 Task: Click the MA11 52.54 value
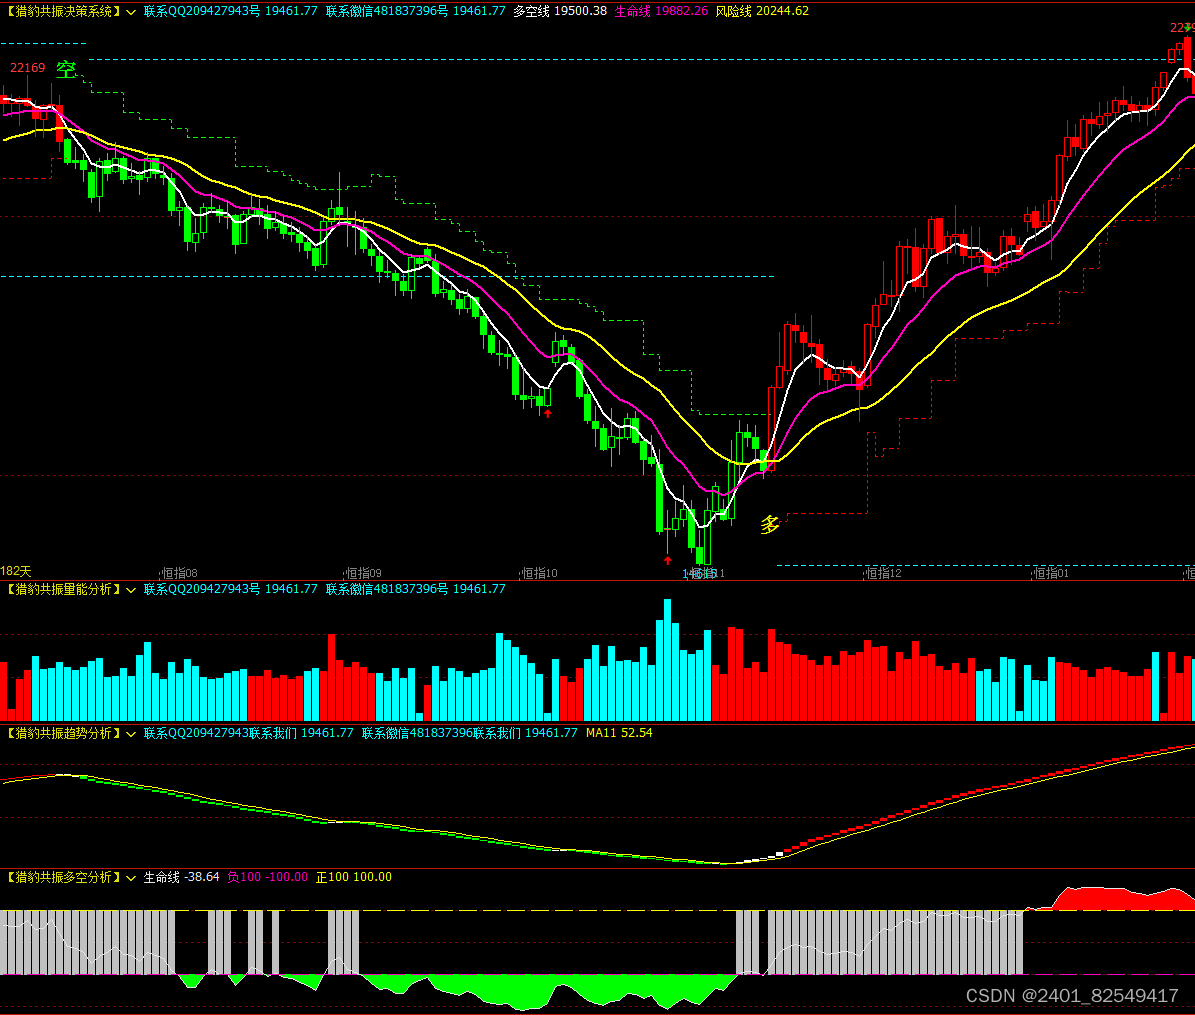point(619,733)
